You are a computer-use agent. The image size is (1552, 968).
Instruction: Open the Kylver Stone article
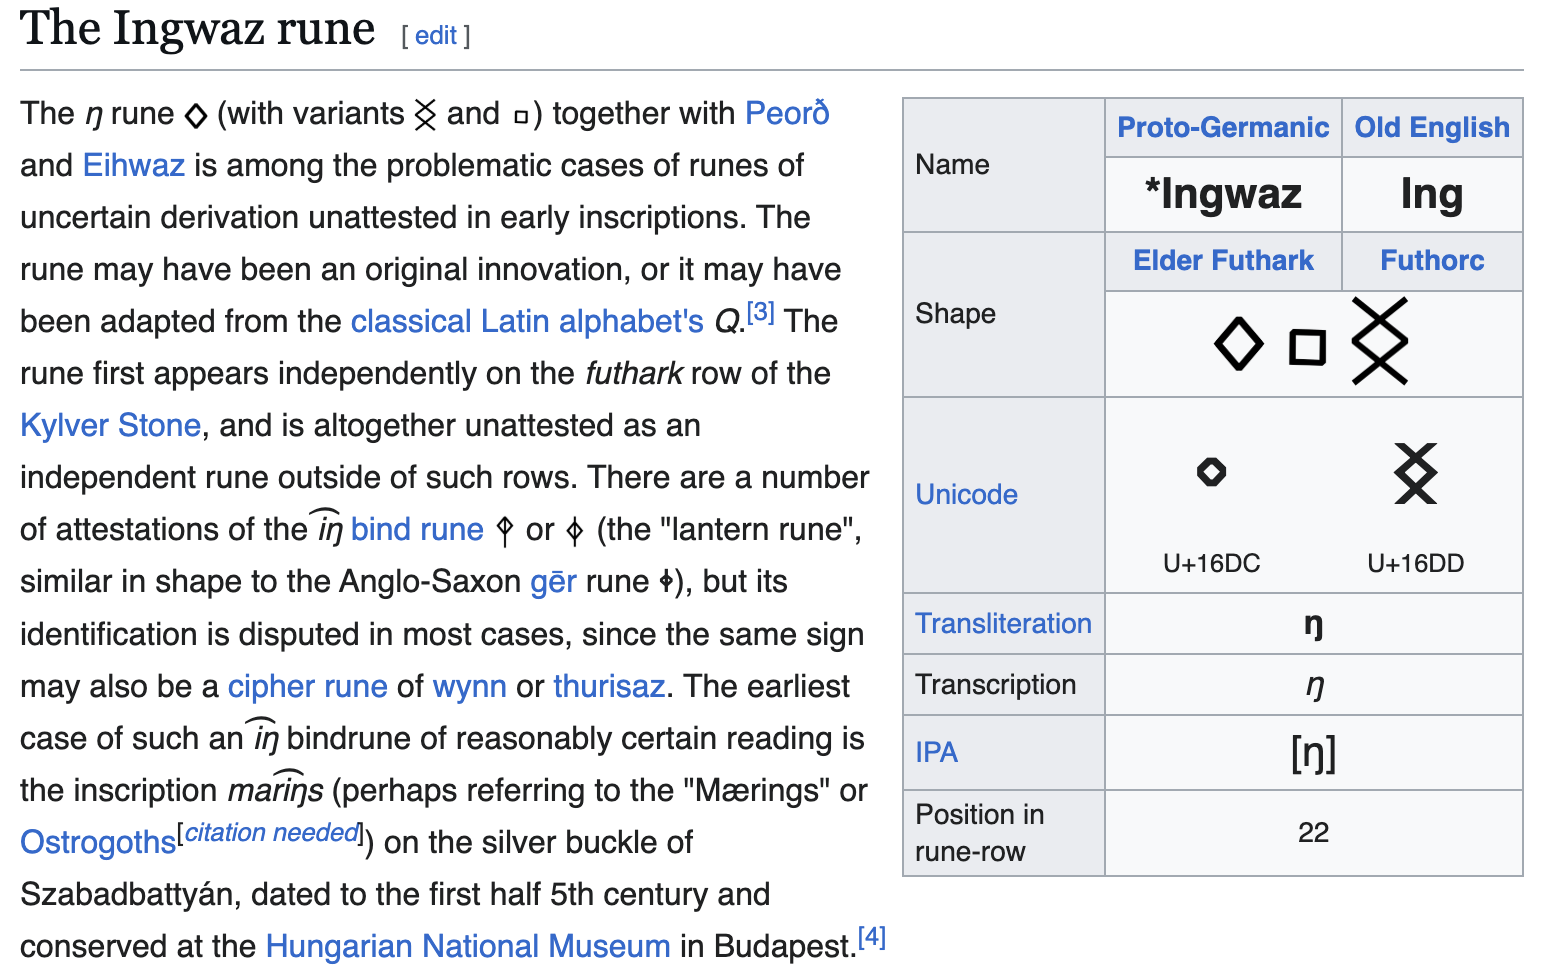pos(111,425)
